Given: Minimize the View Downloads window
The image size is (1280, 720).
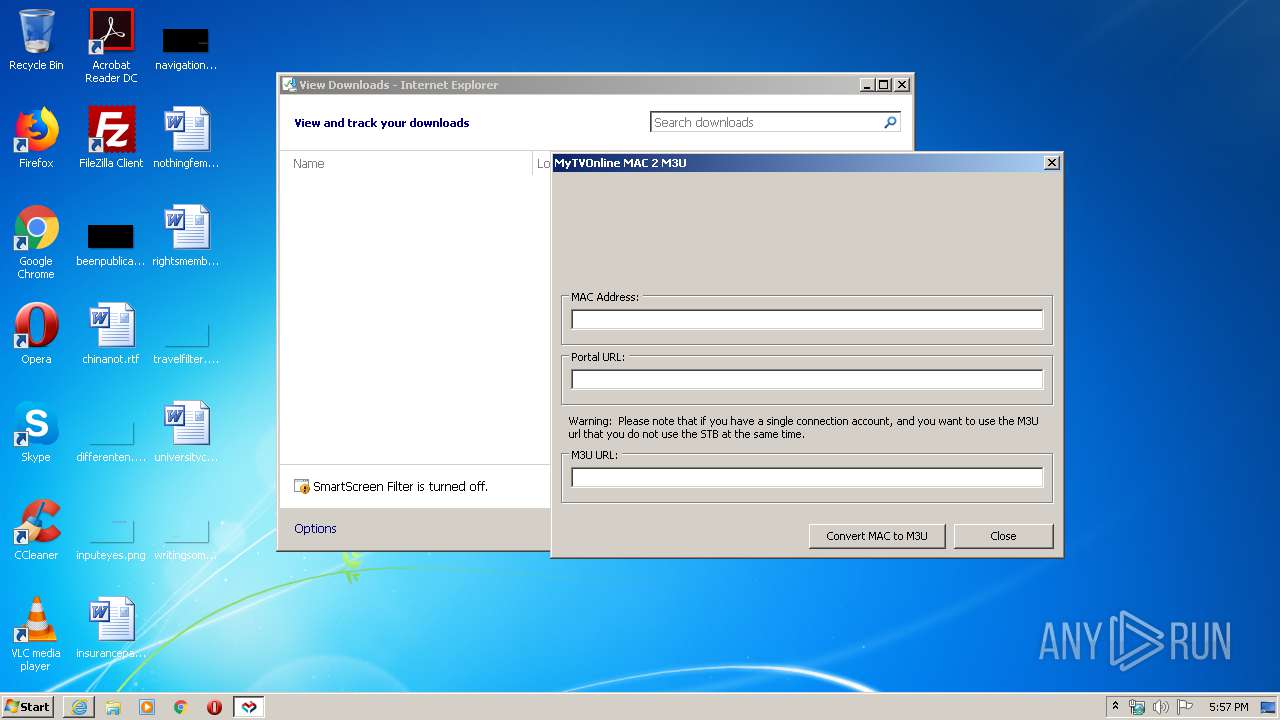Looking at the screenshot, I should pyautogui.click(x=868, y=85).
